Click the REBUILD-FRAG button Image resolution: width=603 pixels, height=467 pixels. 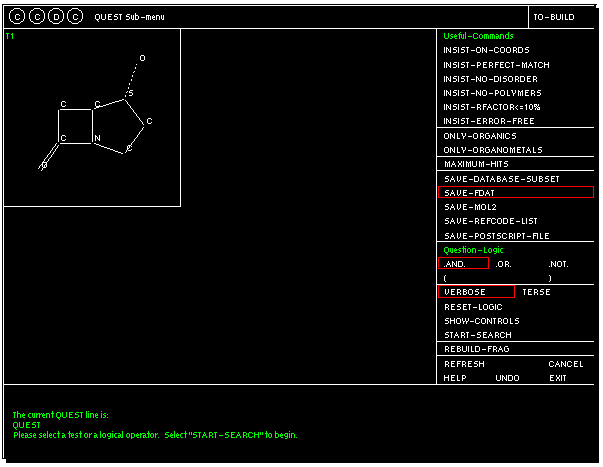point(476,349)
